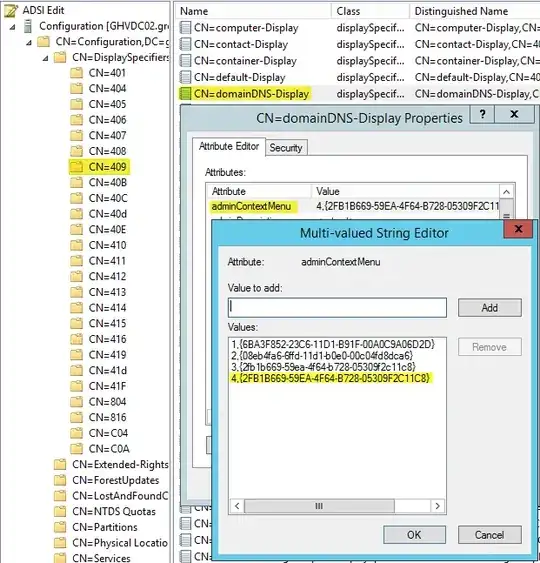Click the Values list right scroll arrow
The width and height of the screenshot is (540, 563).
click(x=437, y=506)
